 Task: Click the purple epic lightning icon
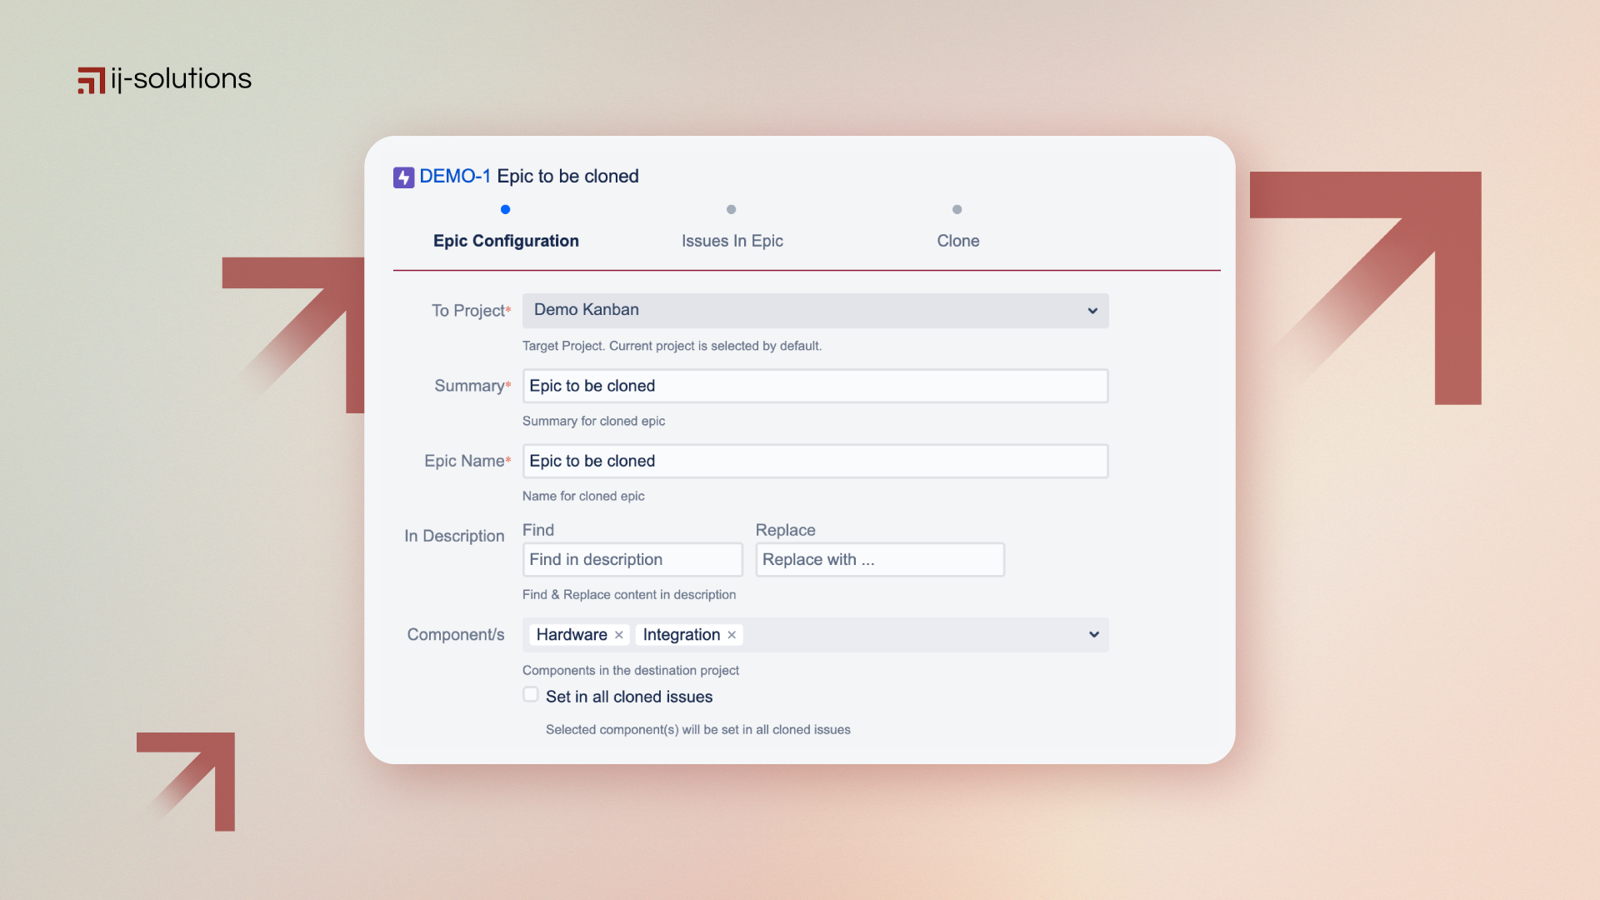403,176
